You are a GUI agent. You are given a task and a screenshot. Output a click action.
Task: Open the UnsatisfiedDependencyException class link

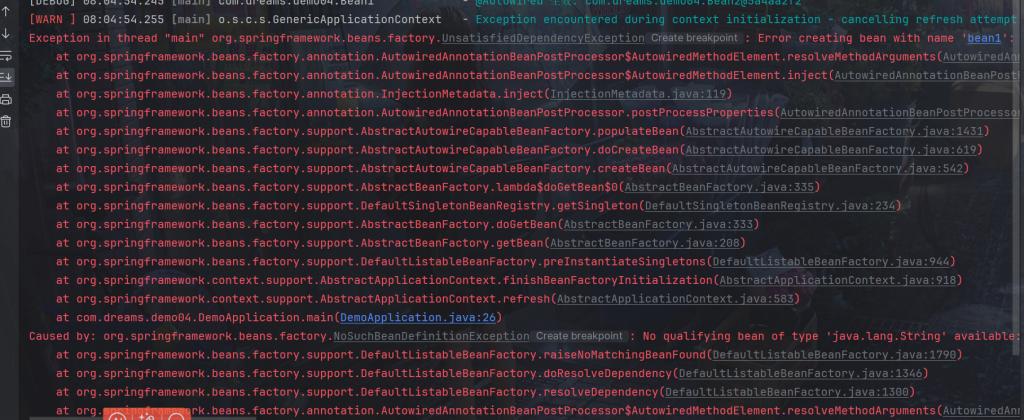(543, 38)
